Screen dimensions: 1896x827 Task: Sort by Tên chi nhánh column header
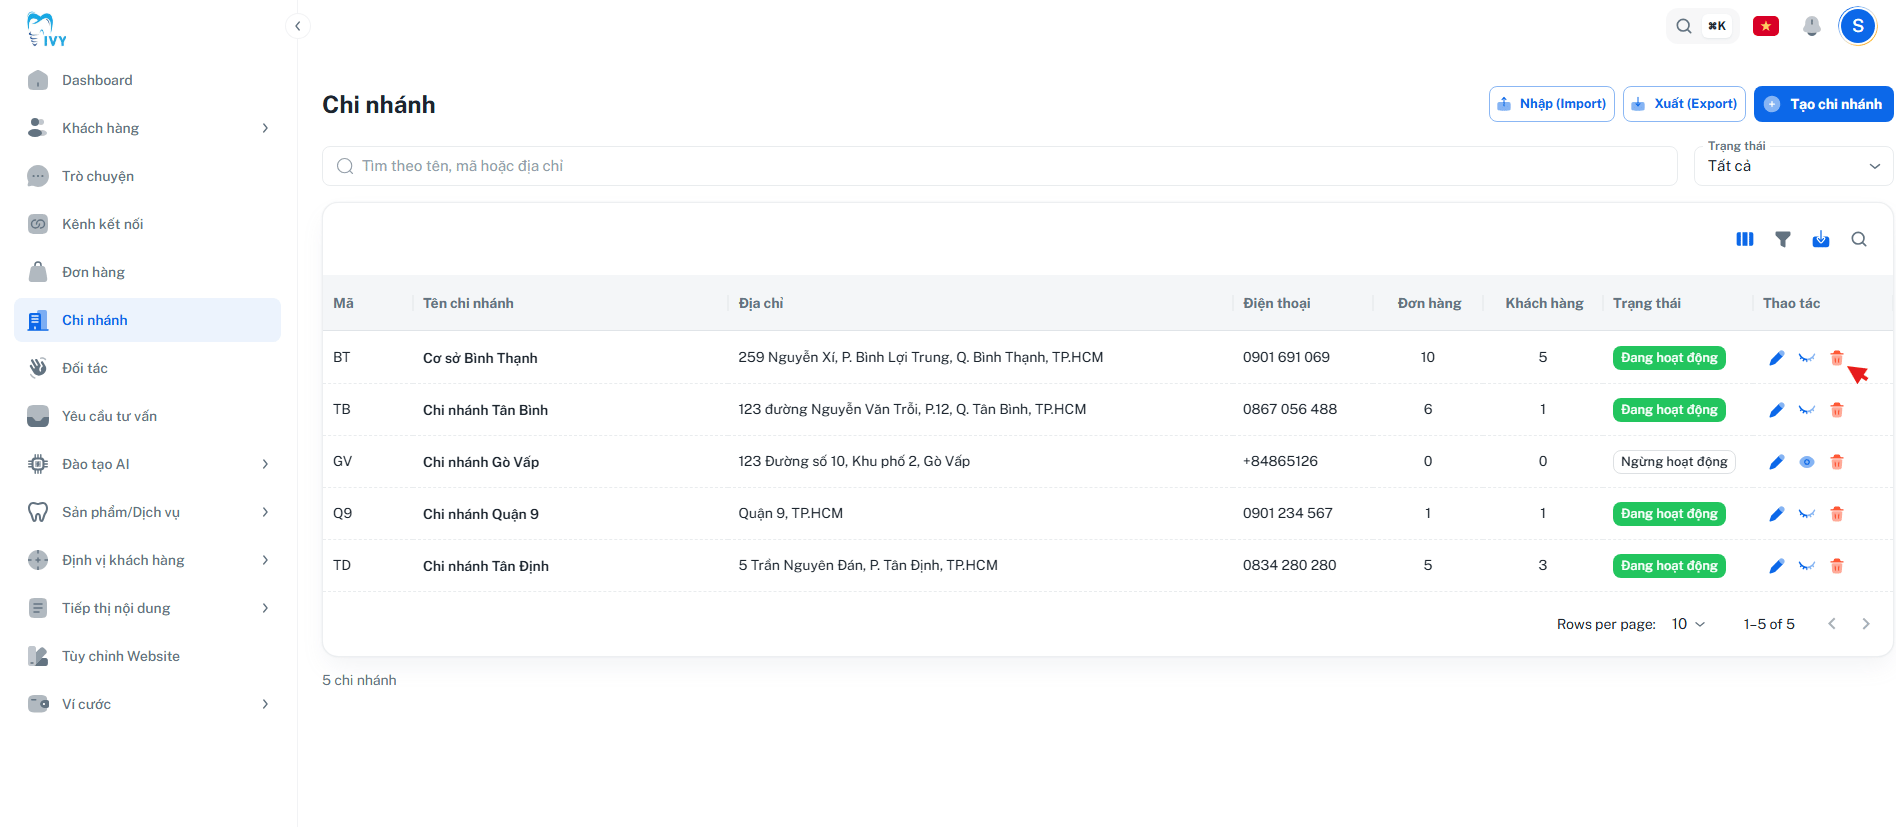tap(468, 303)
